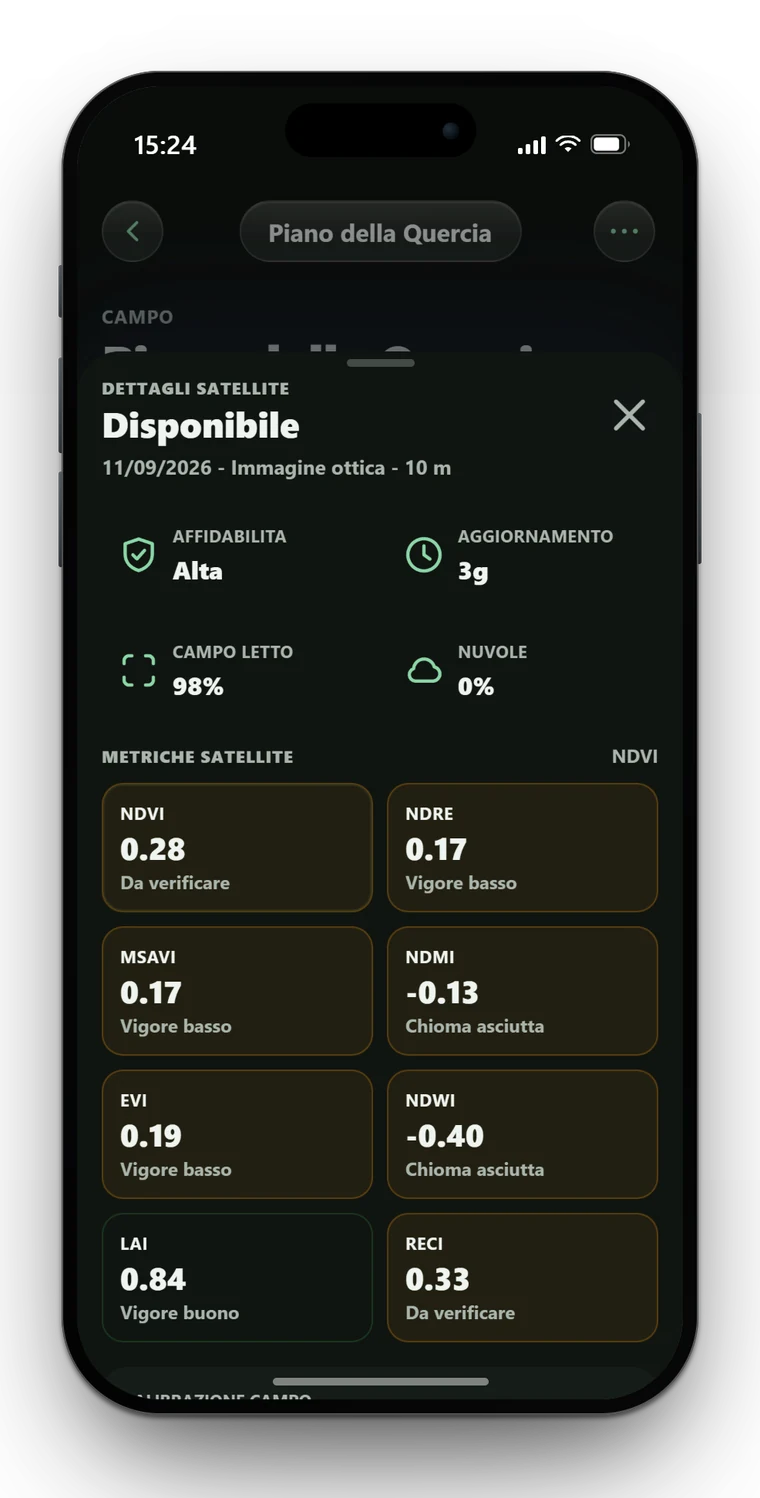Open the Piano della Quercia title pill
The height and width of the screenshot is (1498, 760).
pos(380,232)
